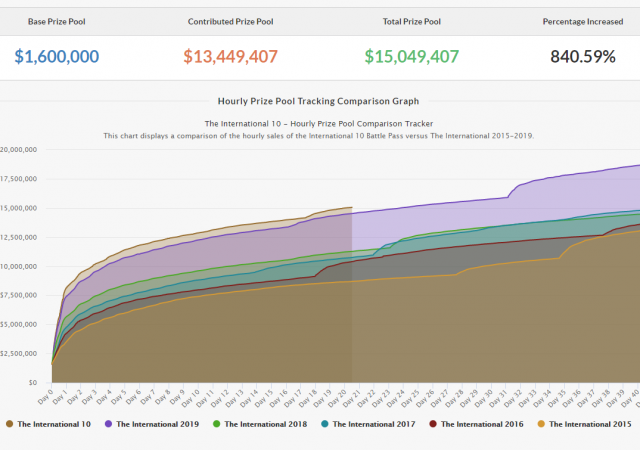Click the Percentage Increased label
The height and width of the screenshot is (450, 640).
(x=584, y=21)
